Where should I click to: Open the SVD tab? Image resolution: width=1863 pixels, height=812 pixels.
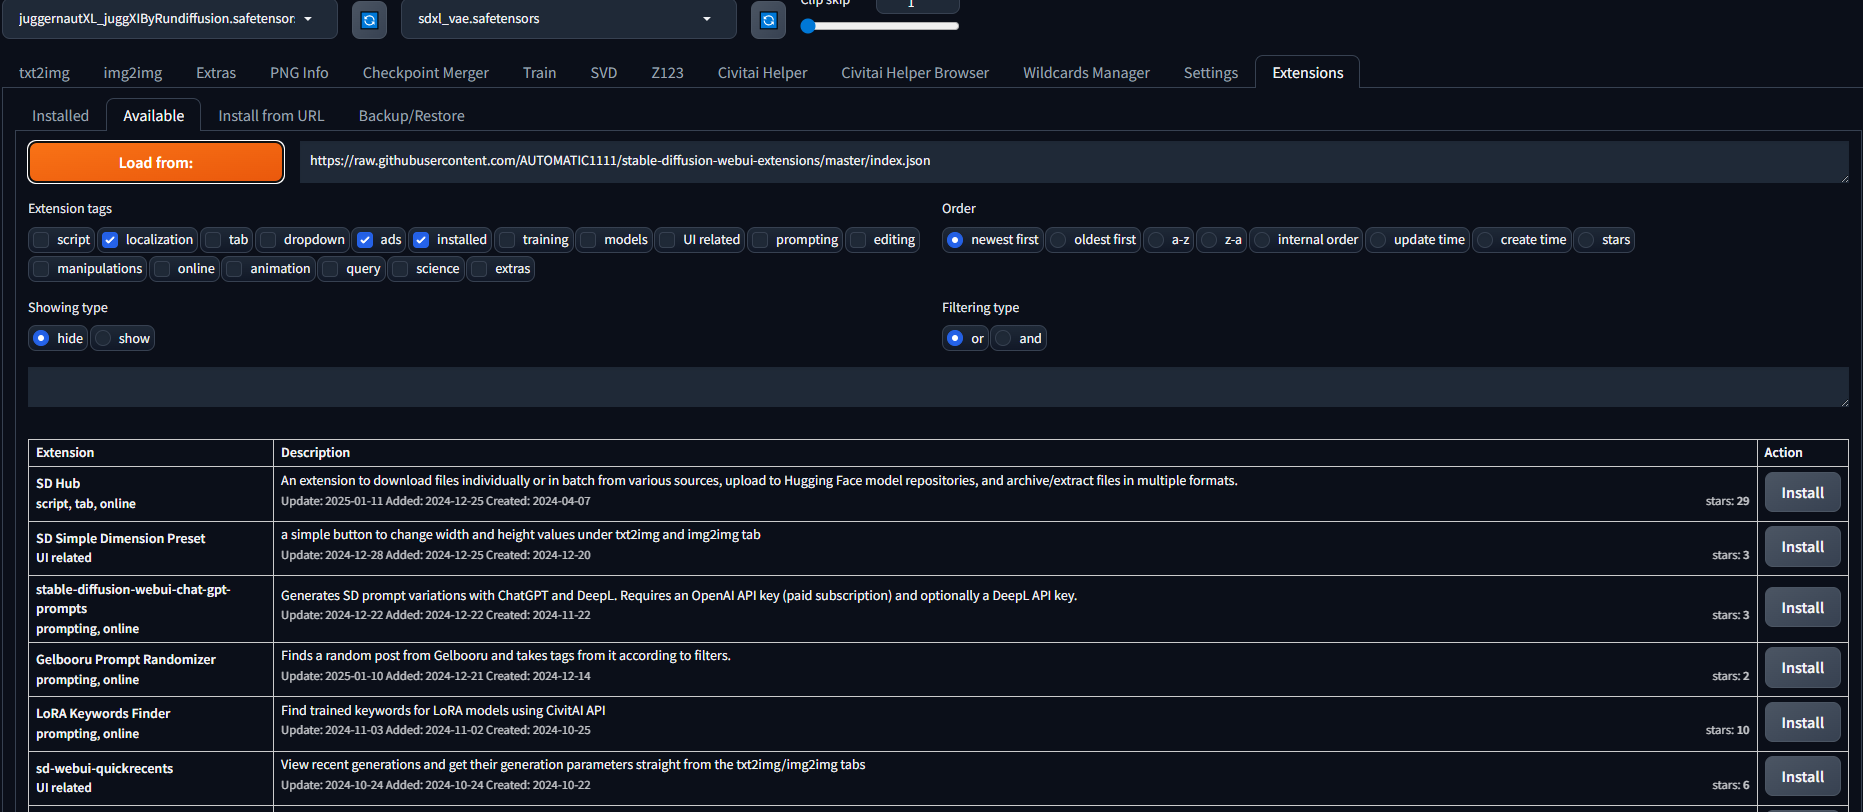[x=604, y=73]
